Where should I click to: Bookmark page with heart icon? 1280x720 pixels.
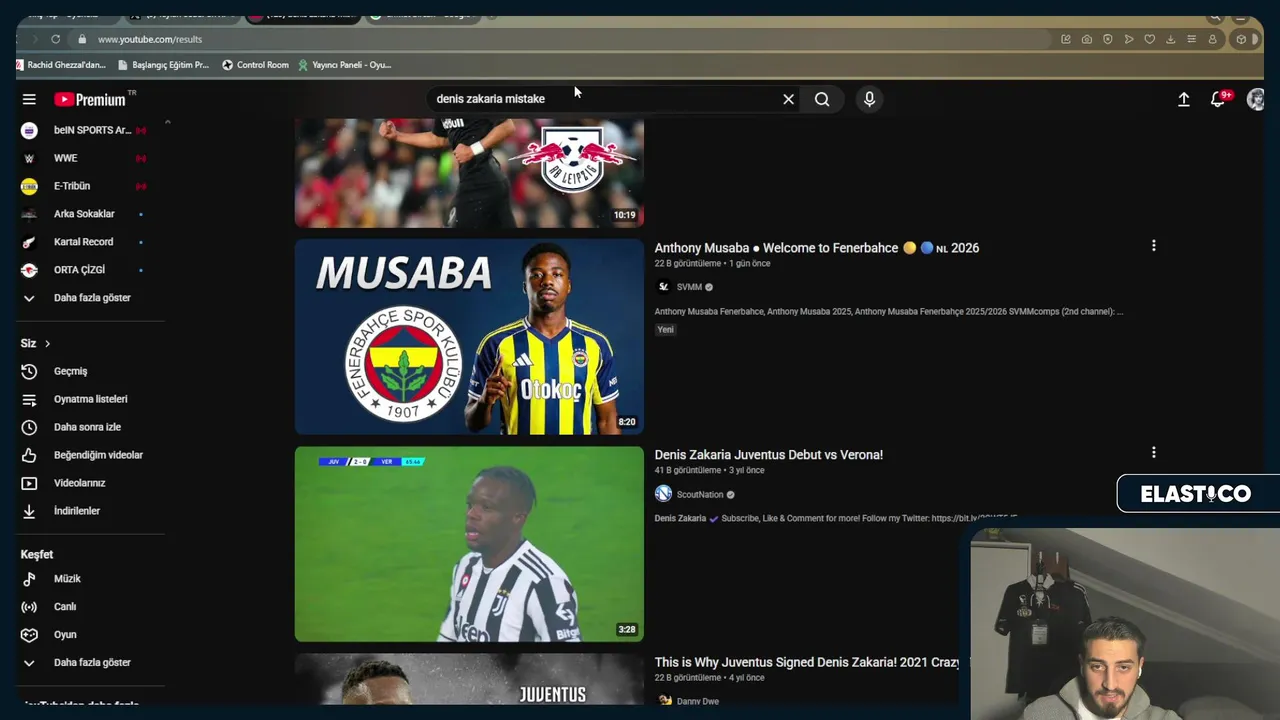tap(1150, 39)
